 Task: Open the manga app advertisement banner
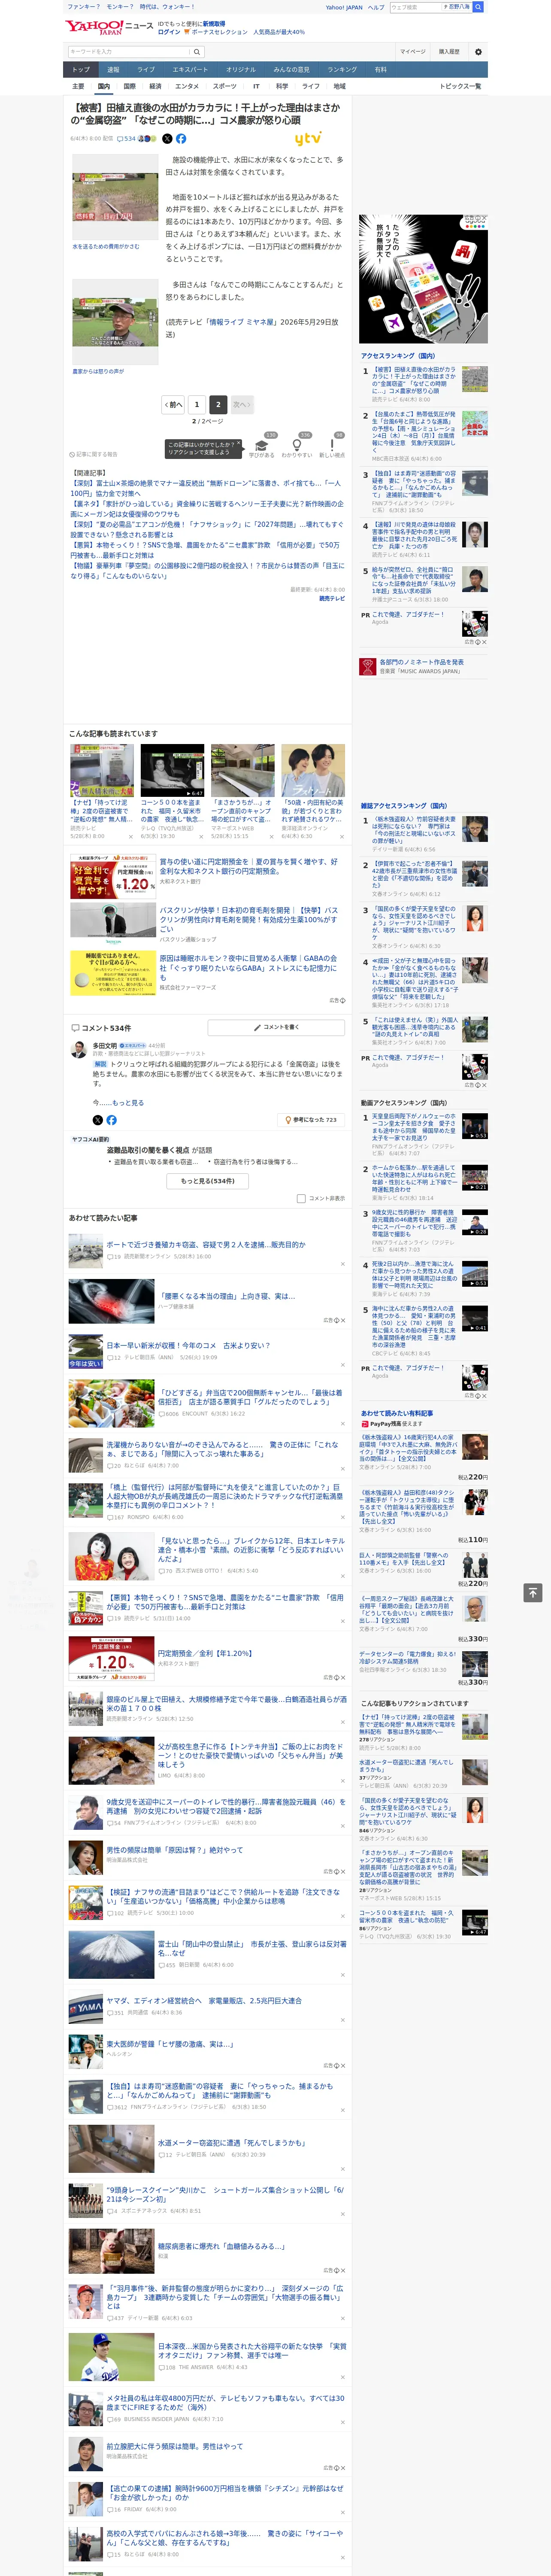tap(424, 278)
